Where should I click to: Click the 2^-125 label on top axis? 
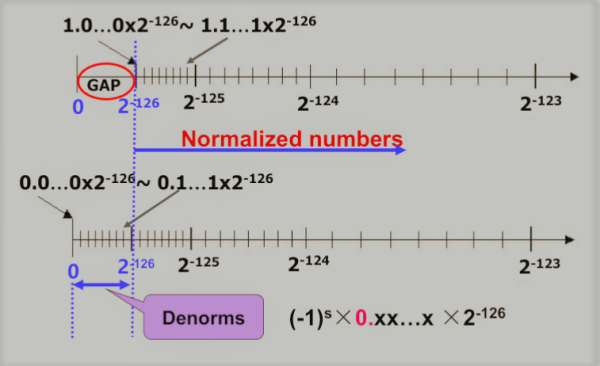pyautogui.click(x=204, y=101)
